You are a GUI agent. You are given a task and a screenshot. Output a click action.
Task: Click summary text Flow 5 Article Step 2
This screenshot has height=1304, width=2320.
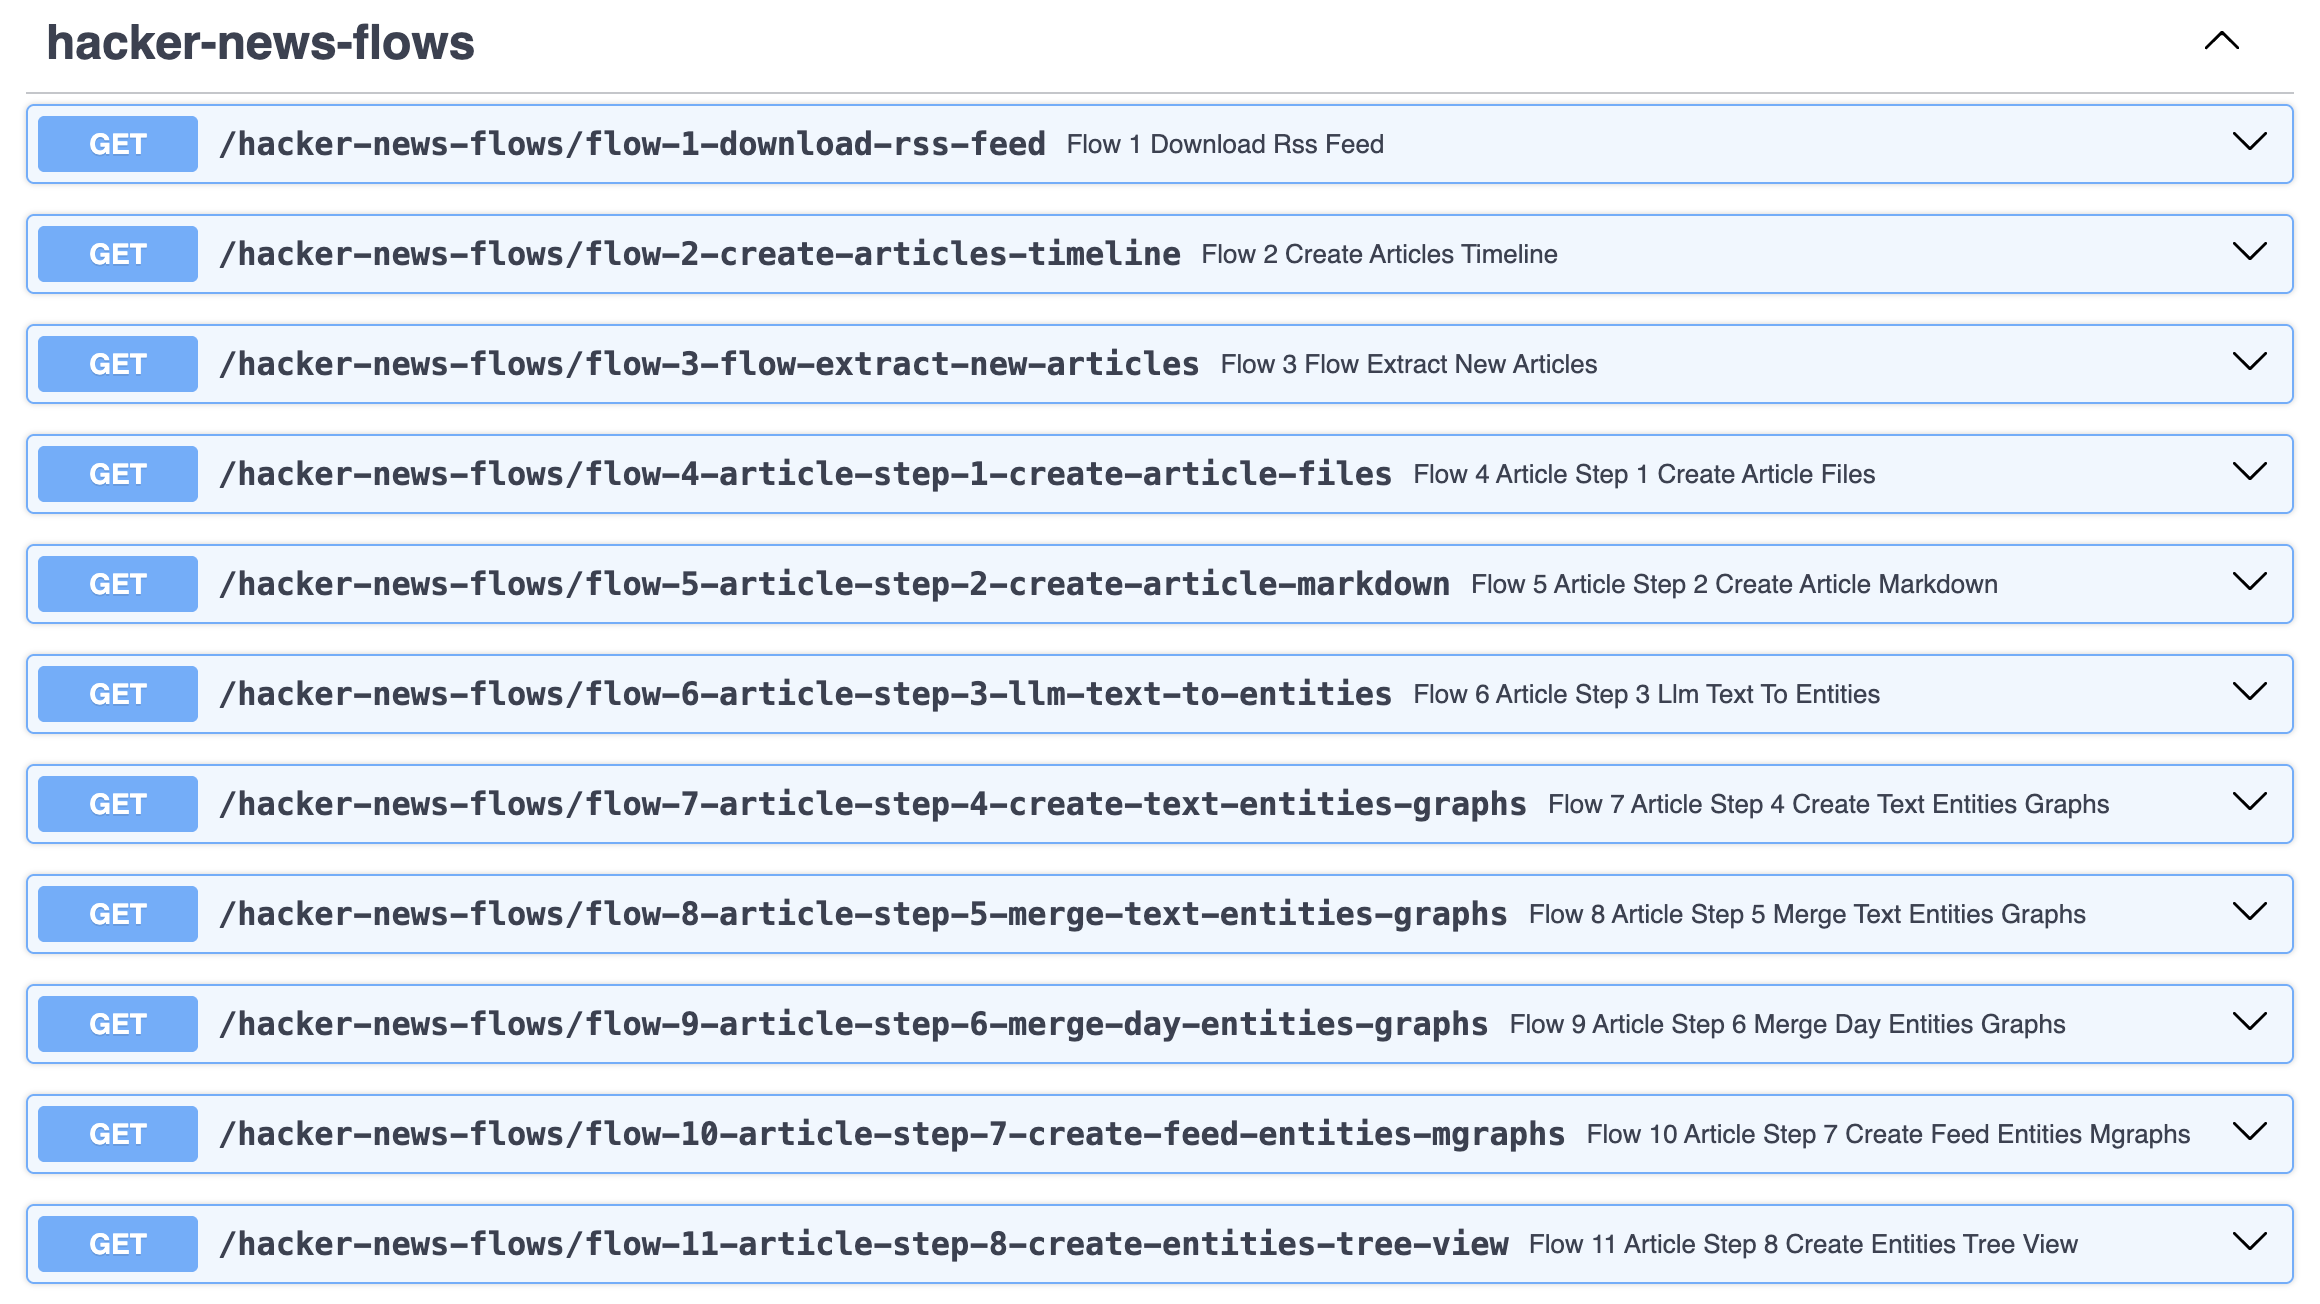pyautogui.click(x=1733, y=584)
